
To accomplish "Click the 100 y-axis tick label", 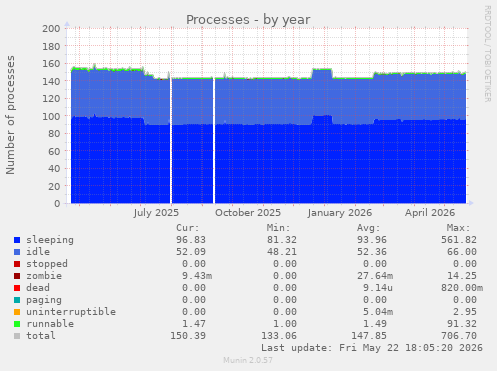I will [x=51, y=116].
